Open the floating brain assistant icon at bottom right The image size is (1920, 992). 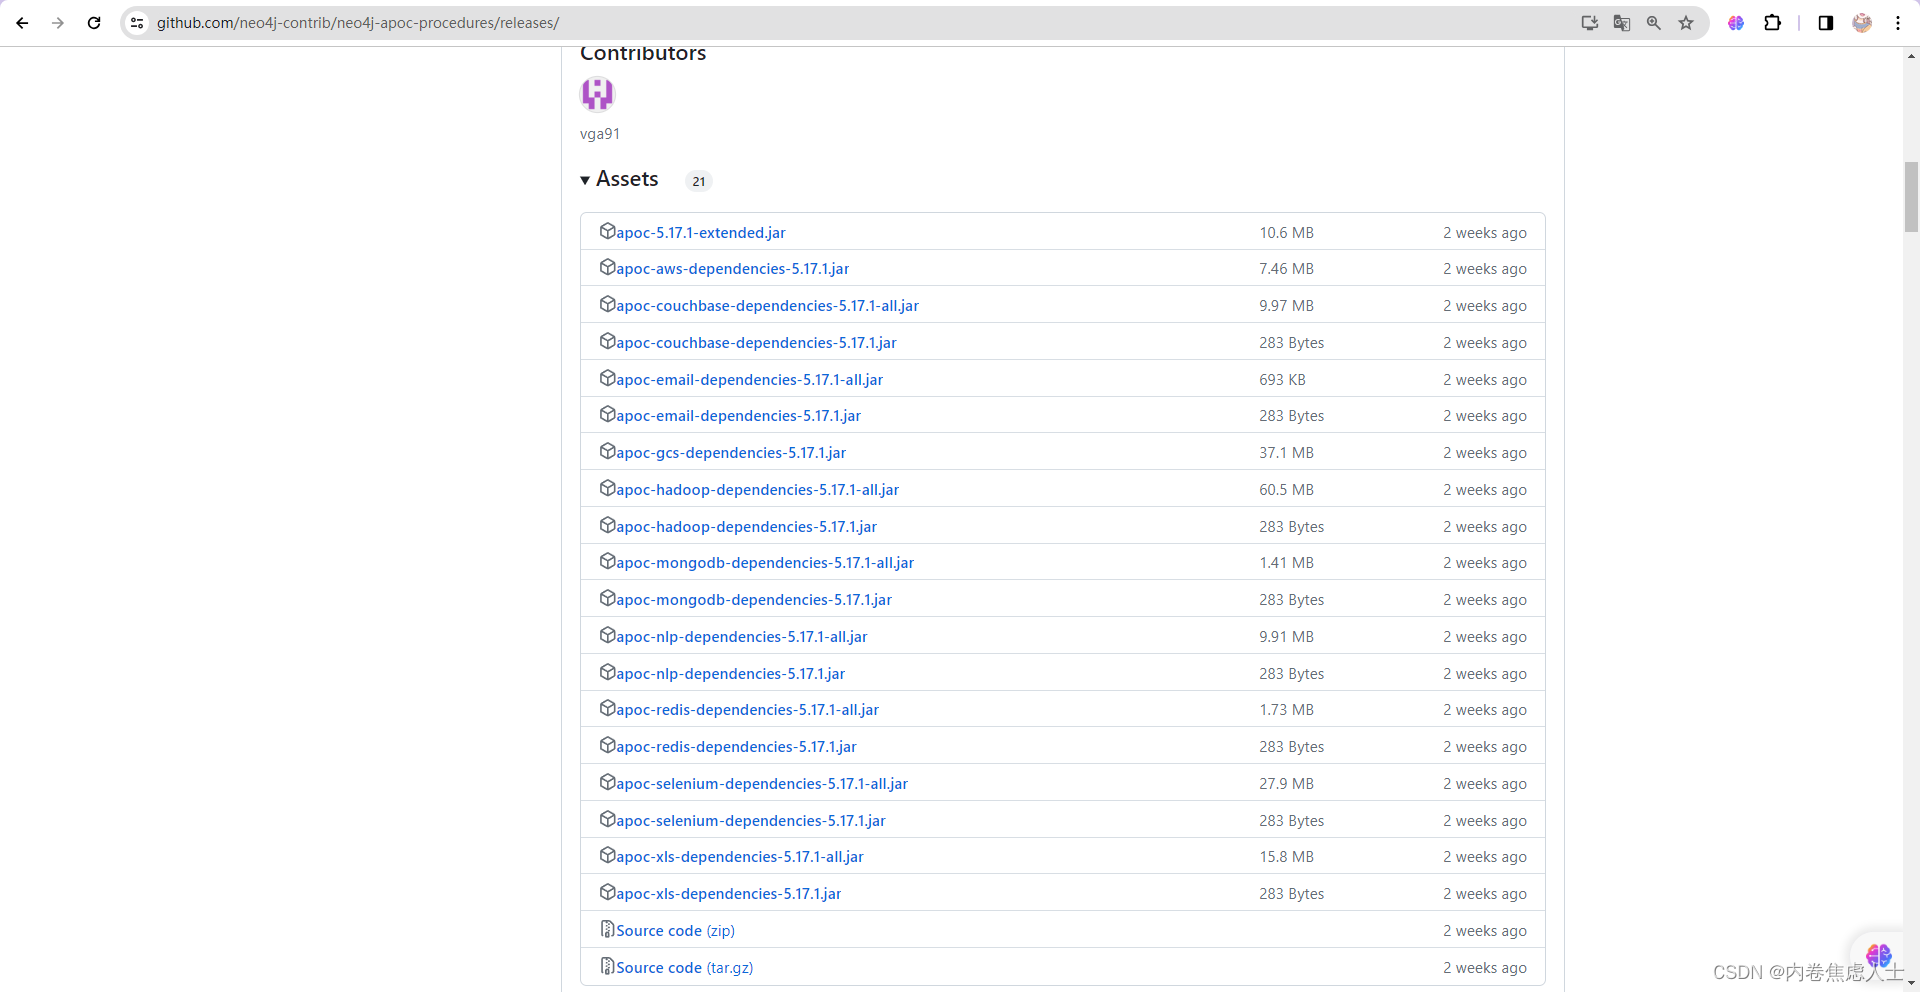point(1878,956)
